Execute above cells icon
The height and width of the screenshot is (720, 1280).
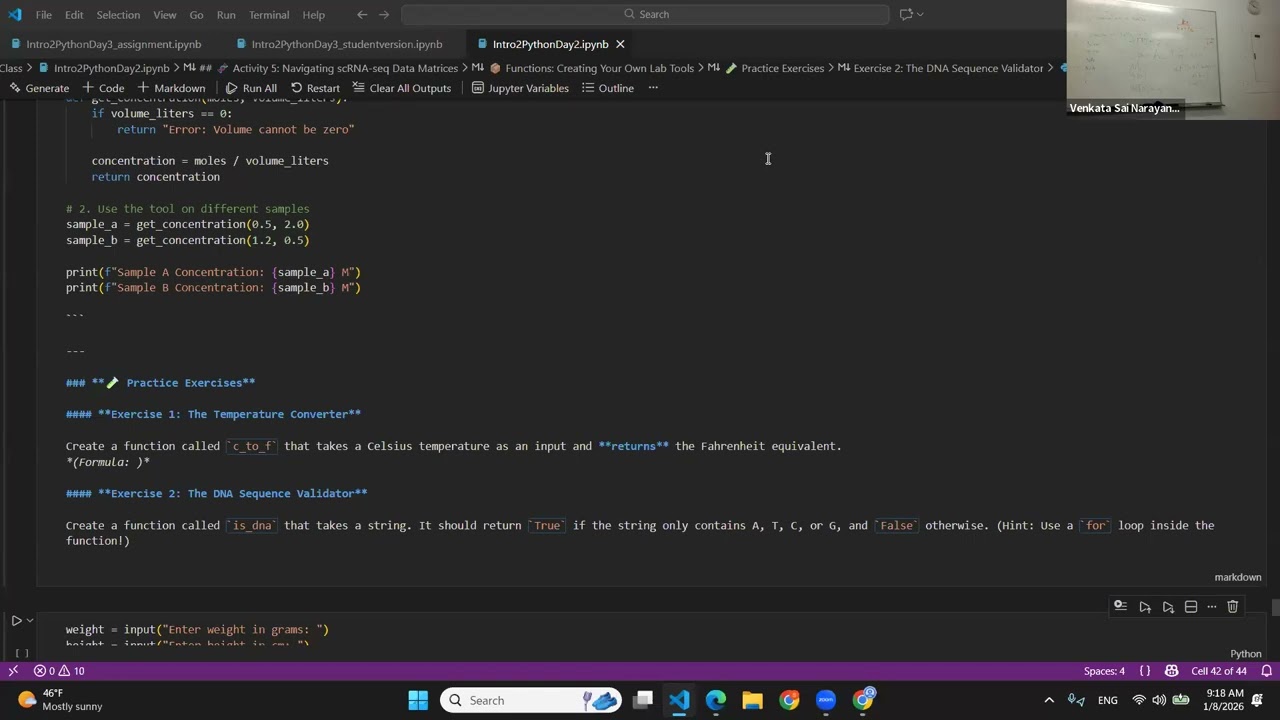point(1145,606)
